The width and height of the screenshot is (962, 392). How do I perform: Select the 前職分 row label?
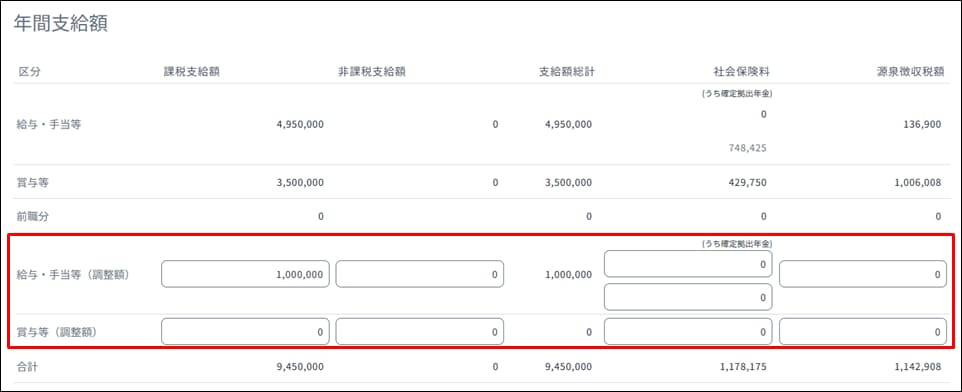(31, 216)
